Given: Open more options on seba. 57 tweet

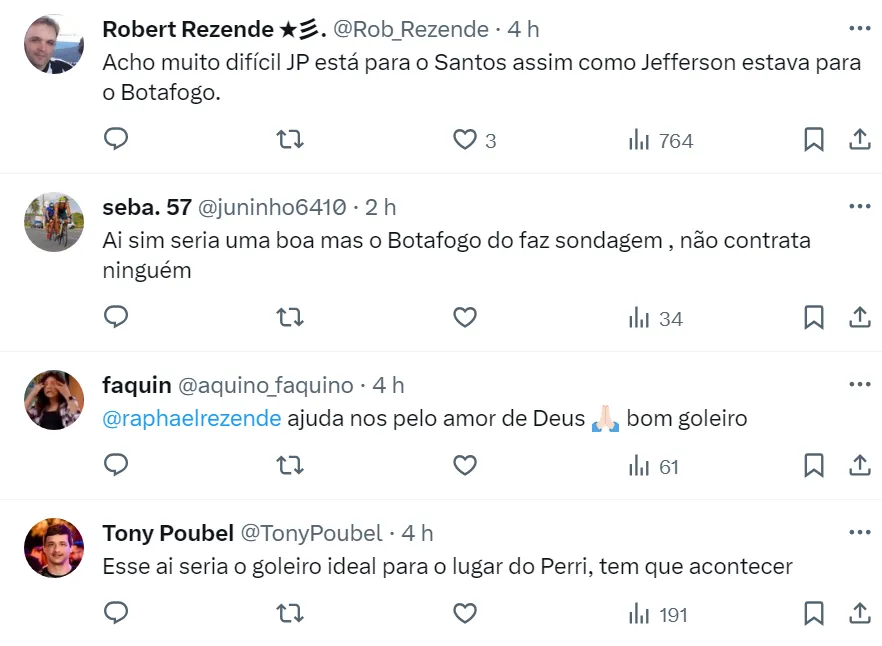Looking at the screenshot, I should 859,207.
